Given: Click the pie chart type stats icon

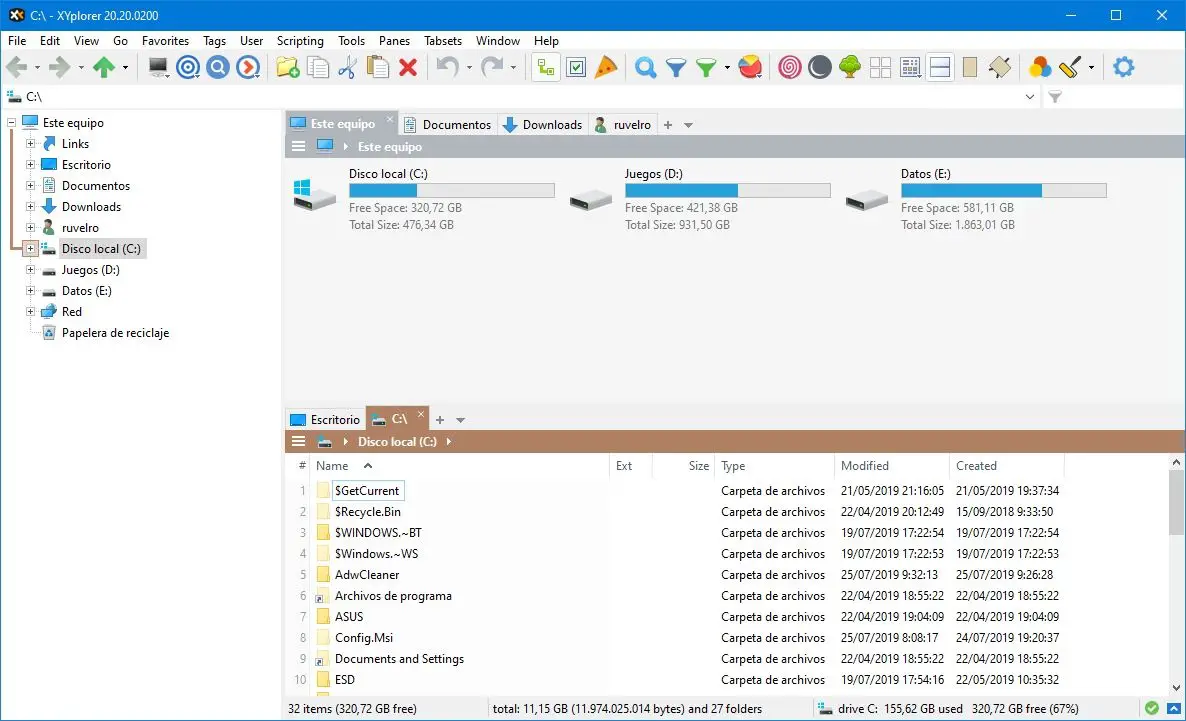Looking at the screenshot, I should [750, 67].
